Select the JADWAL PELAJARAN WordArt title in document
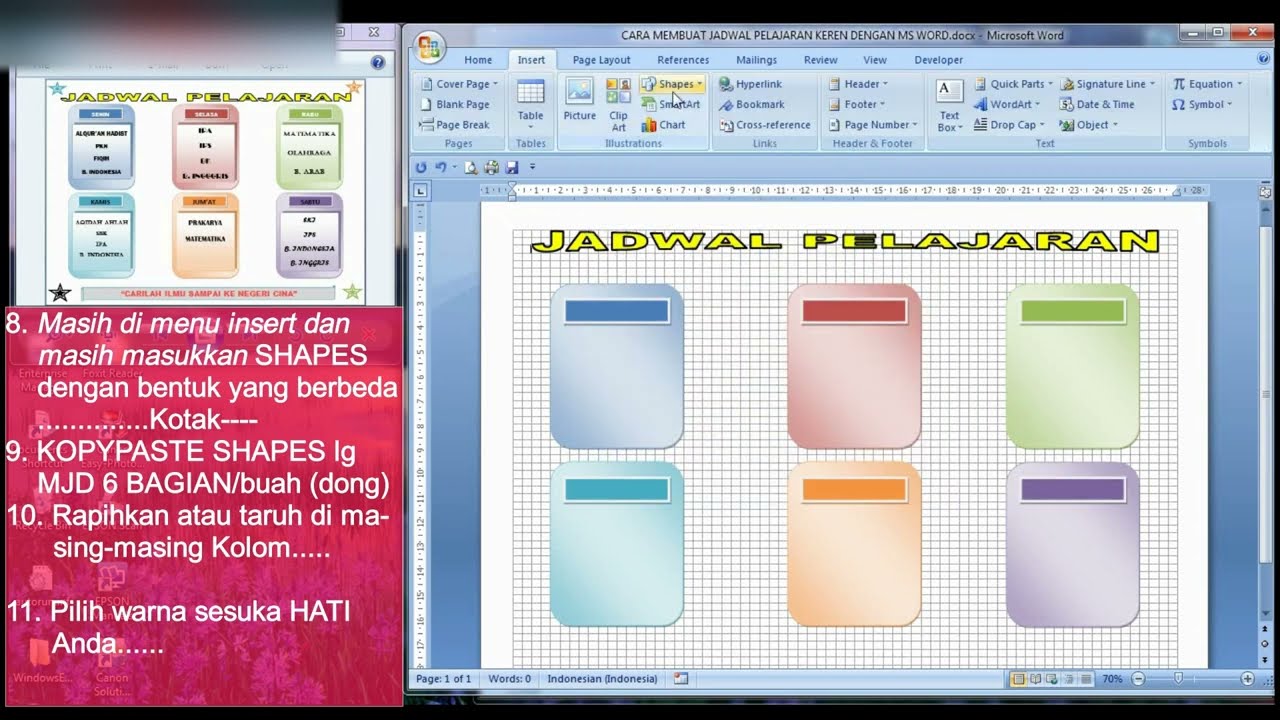 tap(845, 242)
